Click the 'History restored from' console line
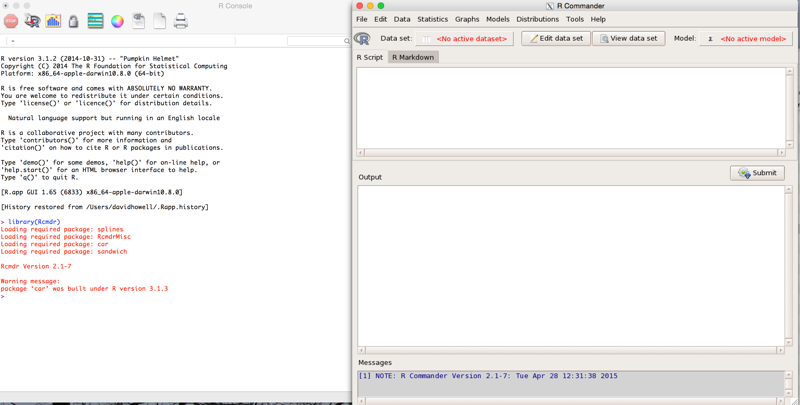The width and height of the screenshot is (800, 405). [105, 207]
